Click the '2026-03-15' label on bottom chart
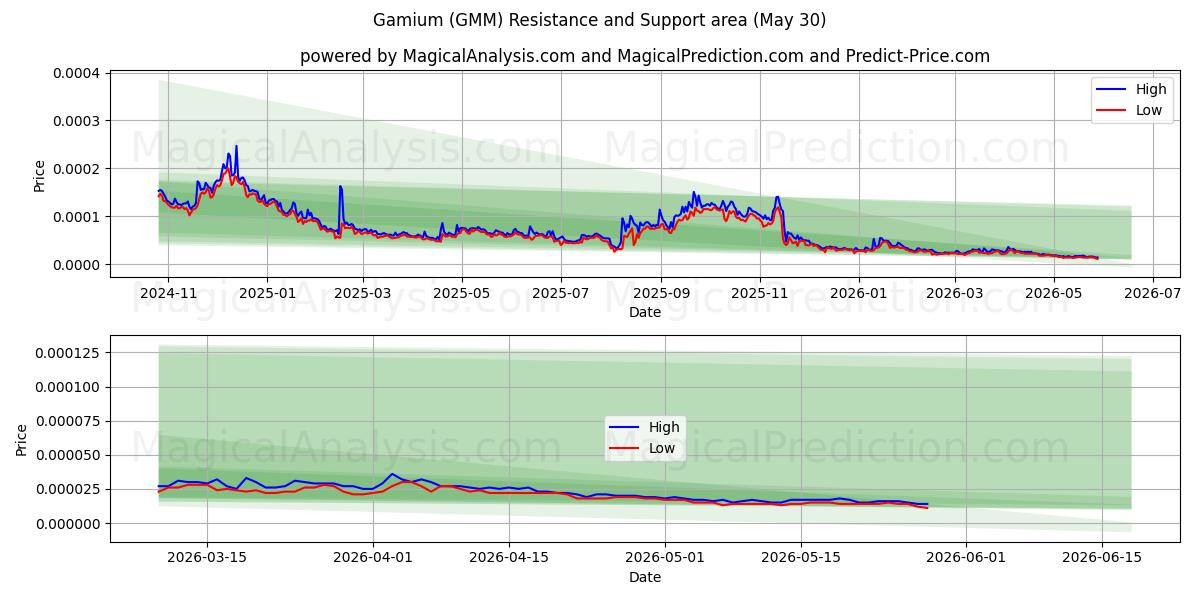Screen dimensions: 1200x600 pyautogui.click(x=207, y=558)
